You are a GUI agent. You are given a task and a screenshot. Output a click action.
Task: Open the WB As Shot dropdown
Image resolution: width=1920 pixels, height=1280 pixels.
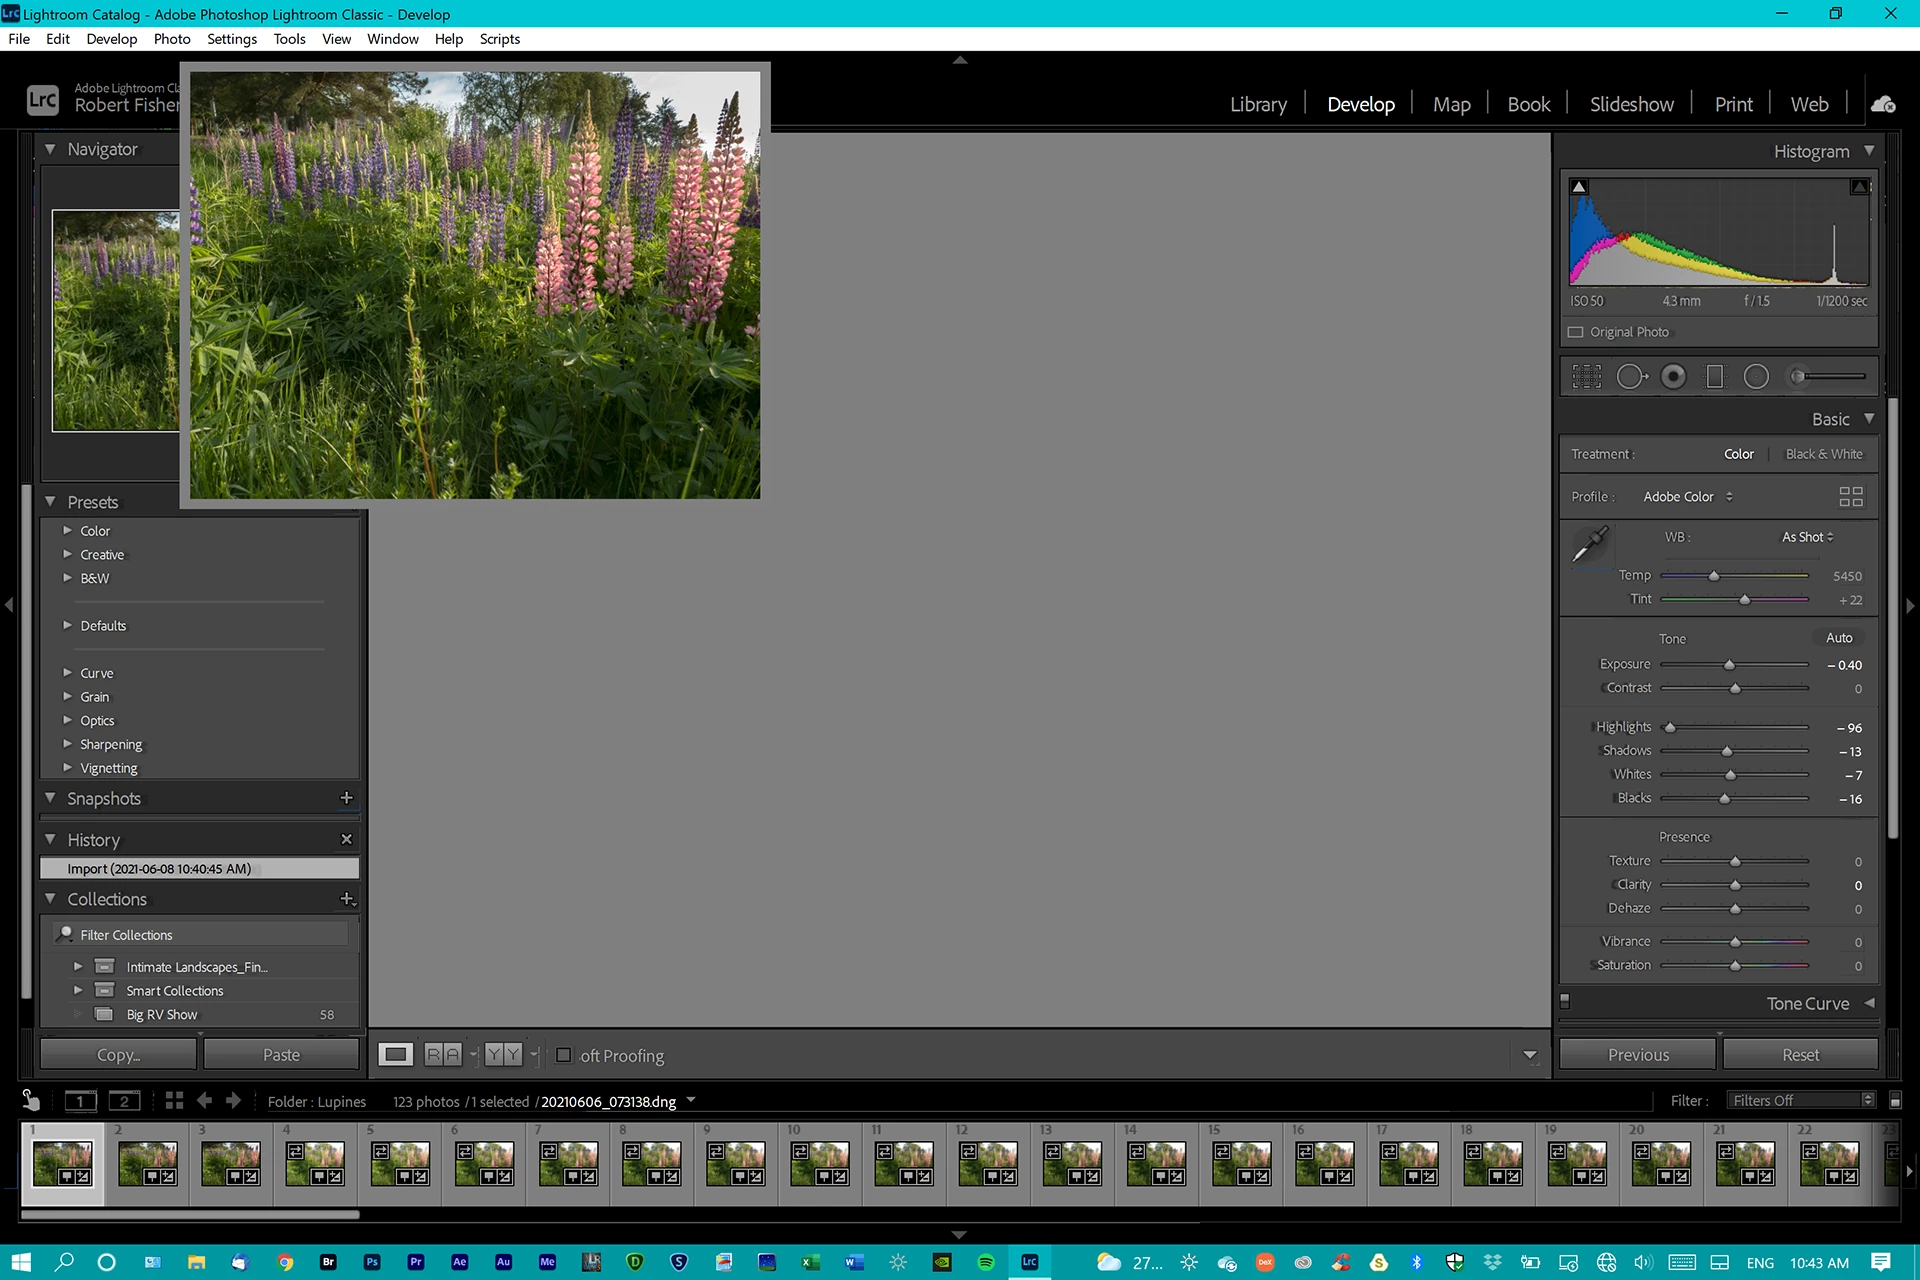point(1807,537)
